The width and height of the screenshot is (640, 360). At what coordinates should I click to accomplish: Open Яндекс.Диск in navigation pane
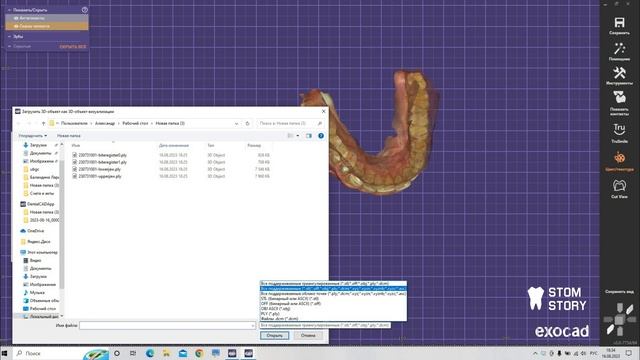pyautogui.click(x=38, y=242)
